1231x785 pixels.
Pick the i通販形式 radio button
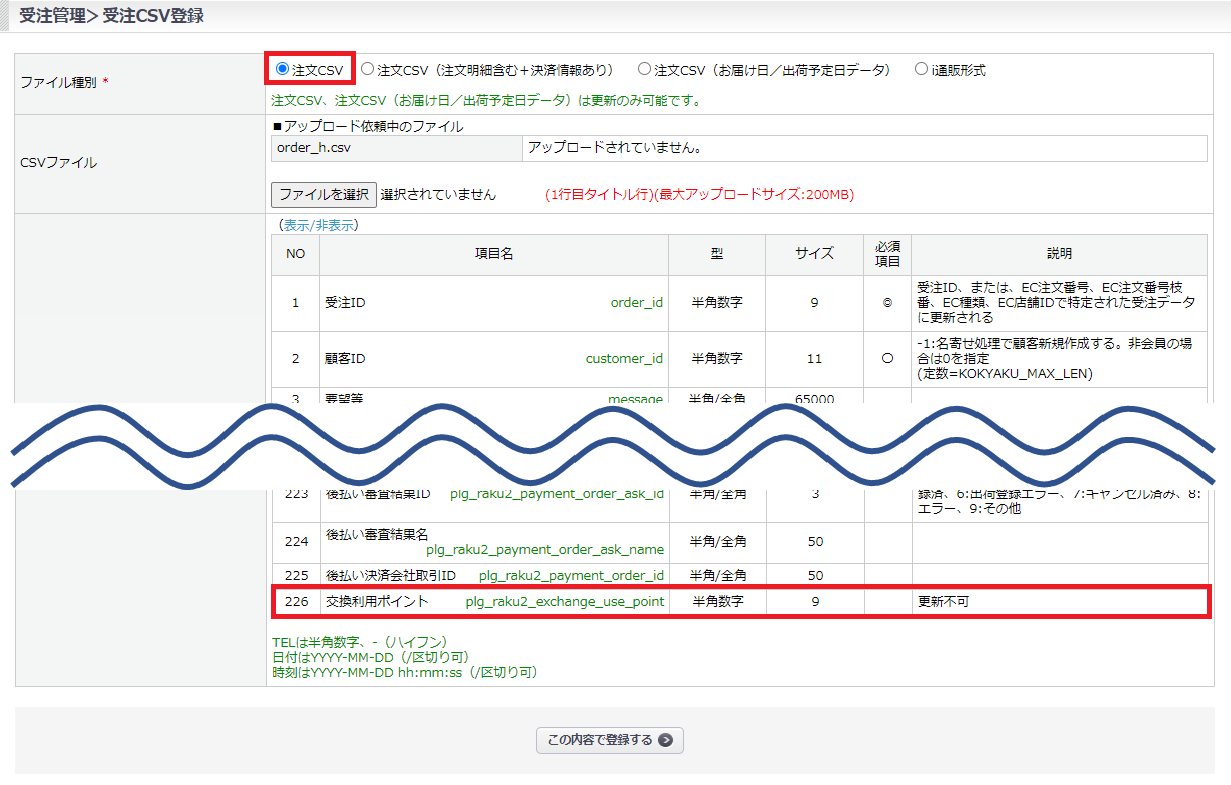921,69
